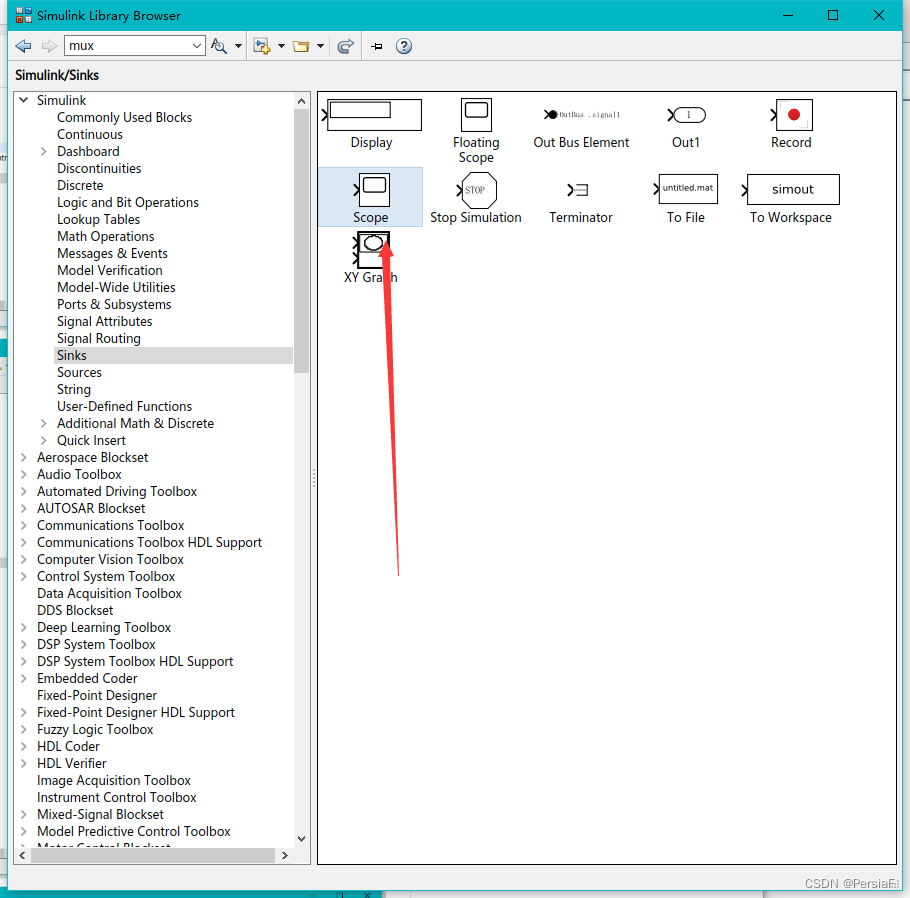Click the open folder icon

point(301,46)
